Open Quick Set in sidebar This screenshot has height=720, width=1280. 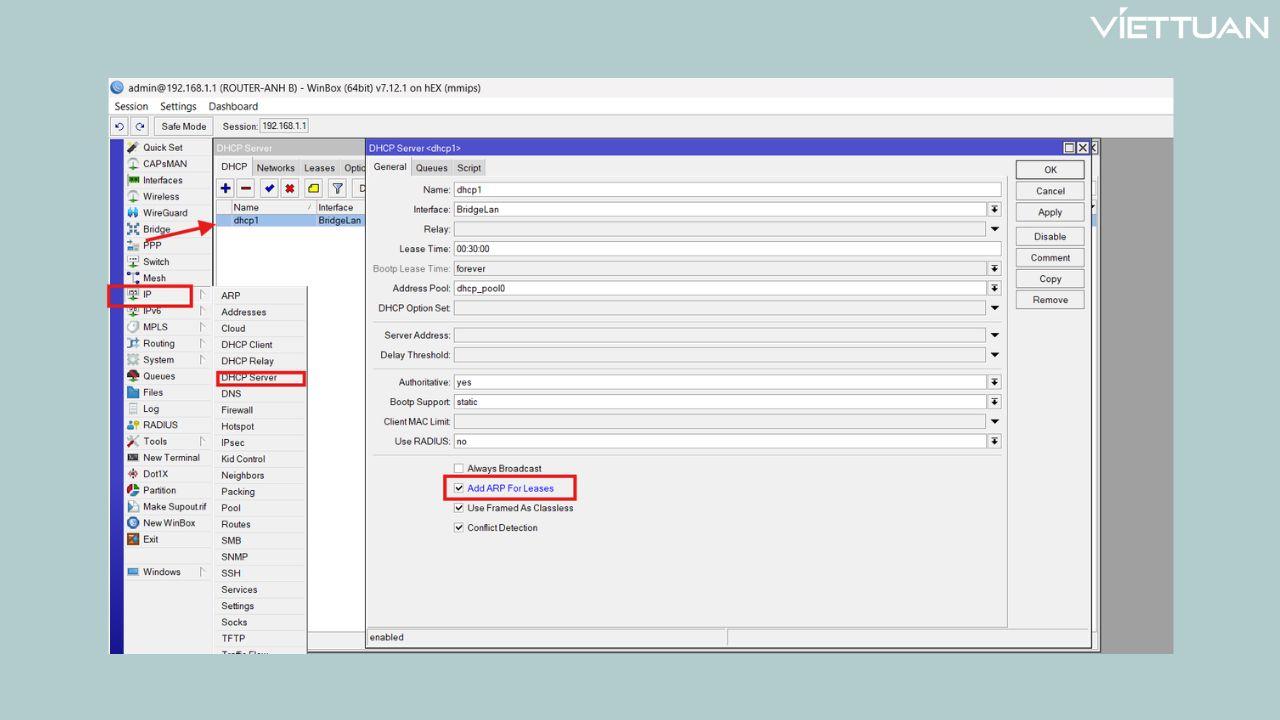point(162,147)
